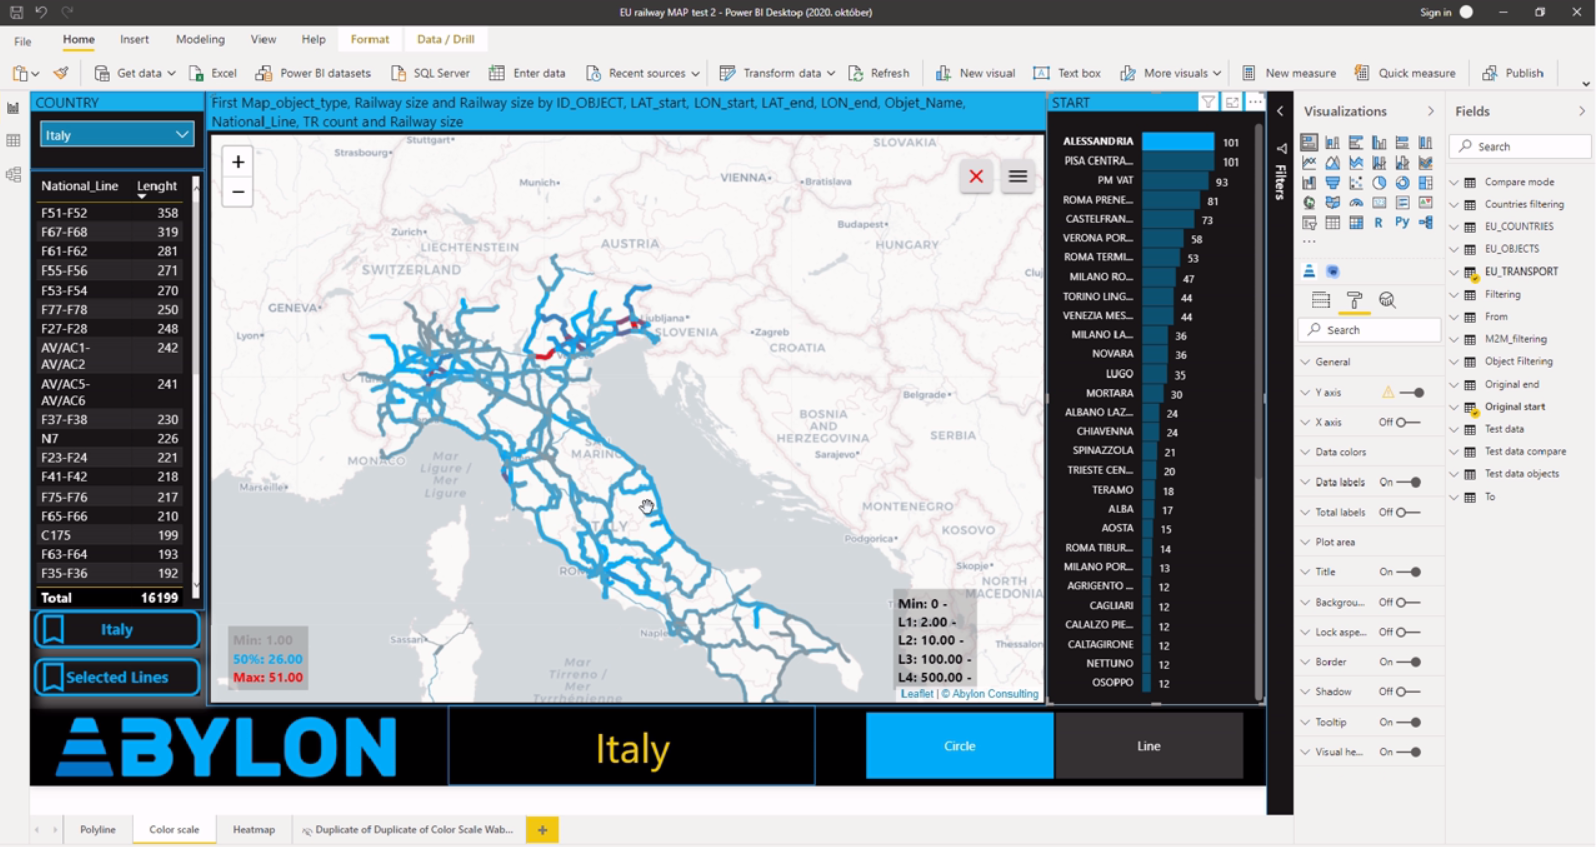Open the Get data dropdown arrow
The height and width of the screenshot is (847, 1596).
click(171, 73)
